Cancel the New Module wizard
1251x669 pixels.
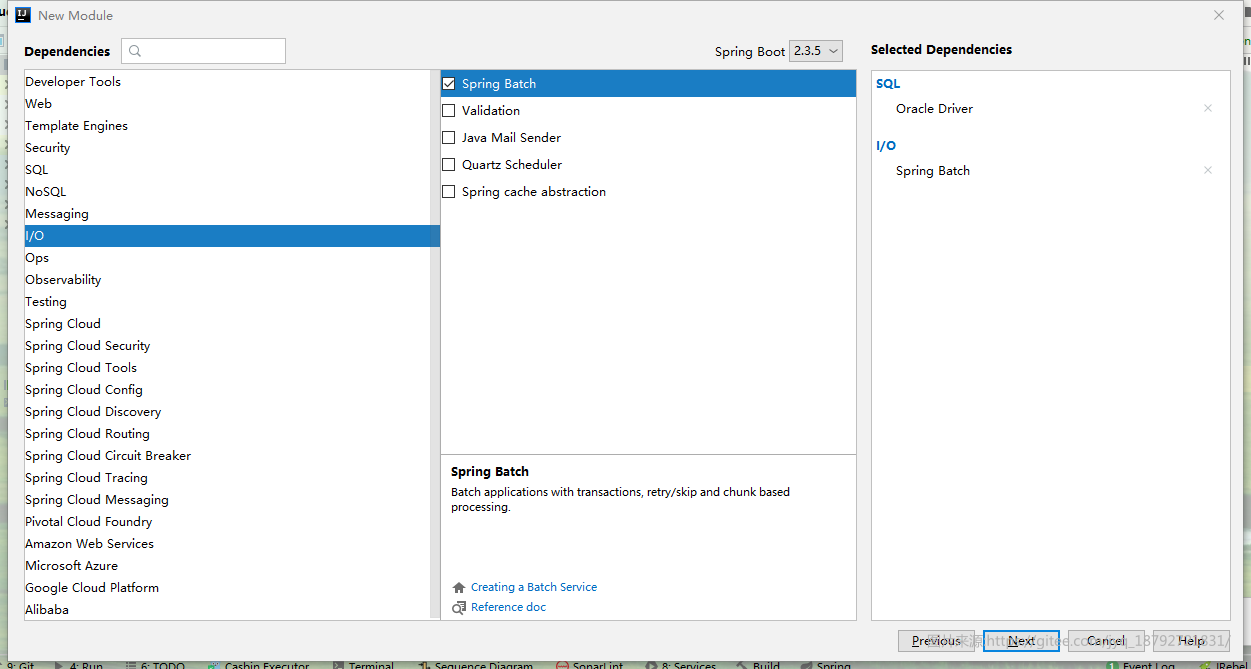[1106, 641]
